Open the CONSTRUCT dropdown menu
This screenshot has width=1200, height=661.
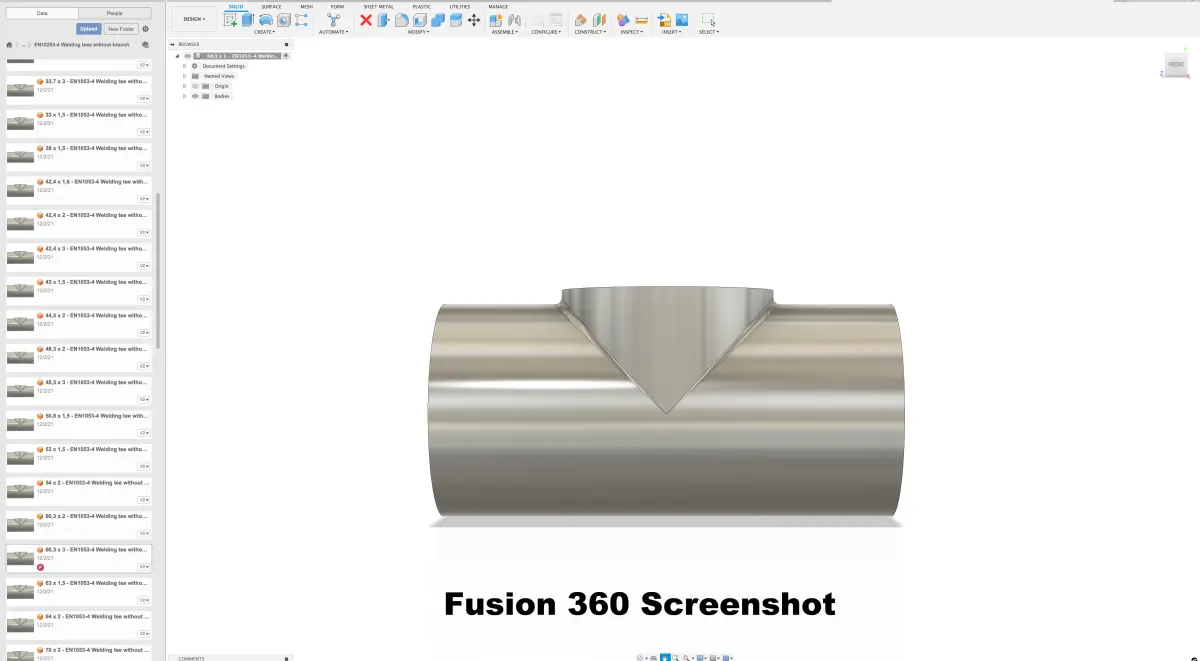click(x=590, y=32)
